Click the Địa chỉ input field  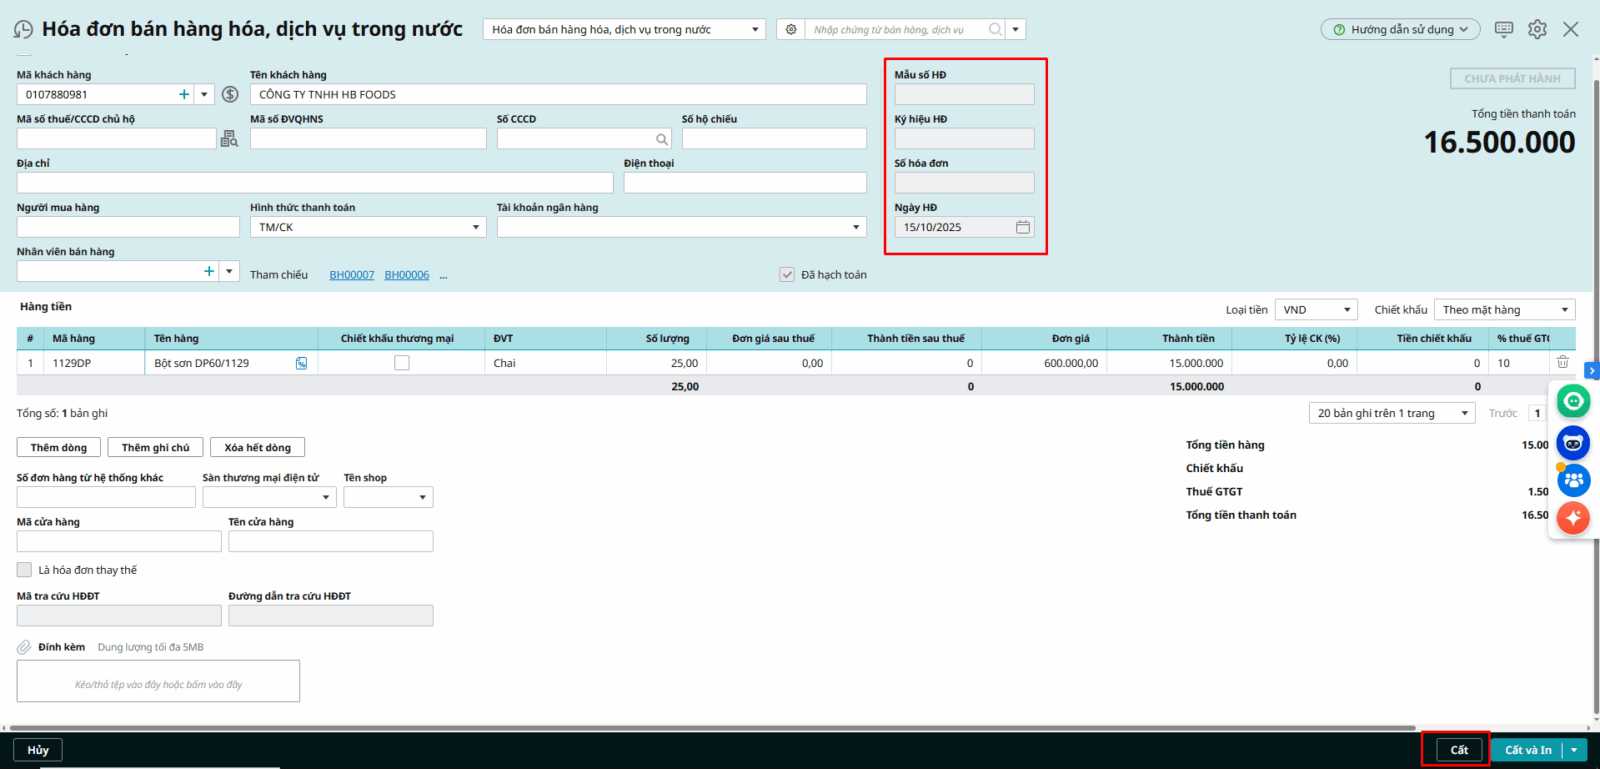(x=314, y=183)
